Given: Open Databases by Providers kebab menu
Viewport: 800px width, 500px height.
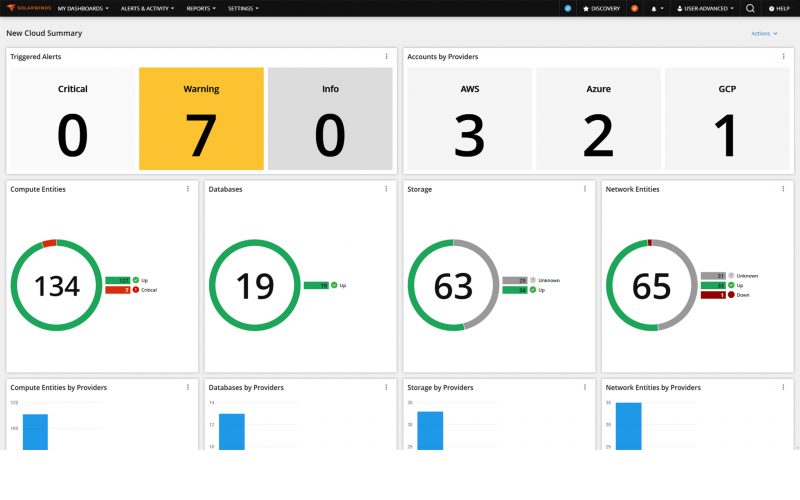Looking at the screenshot, I should pyautogui.click(x=386, y=387).
